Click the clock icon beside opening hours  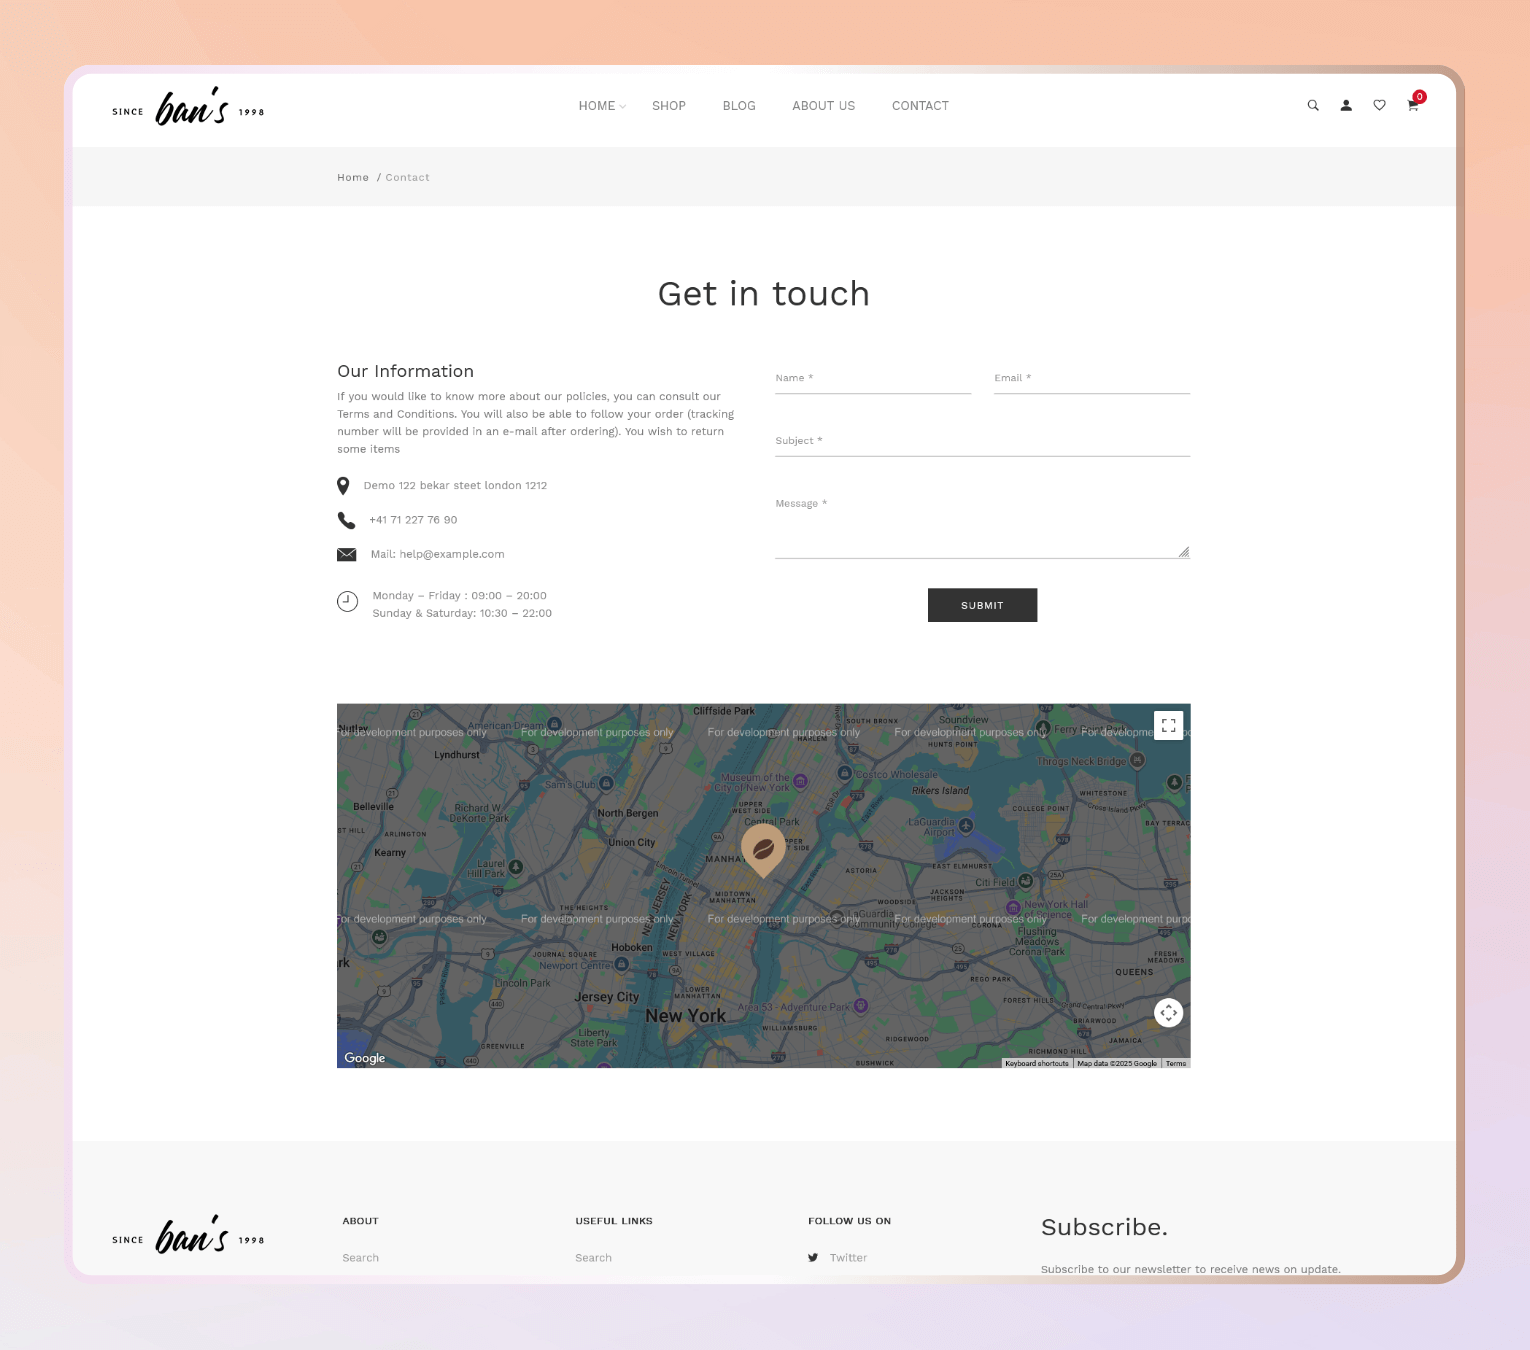(x=347, y=601)
